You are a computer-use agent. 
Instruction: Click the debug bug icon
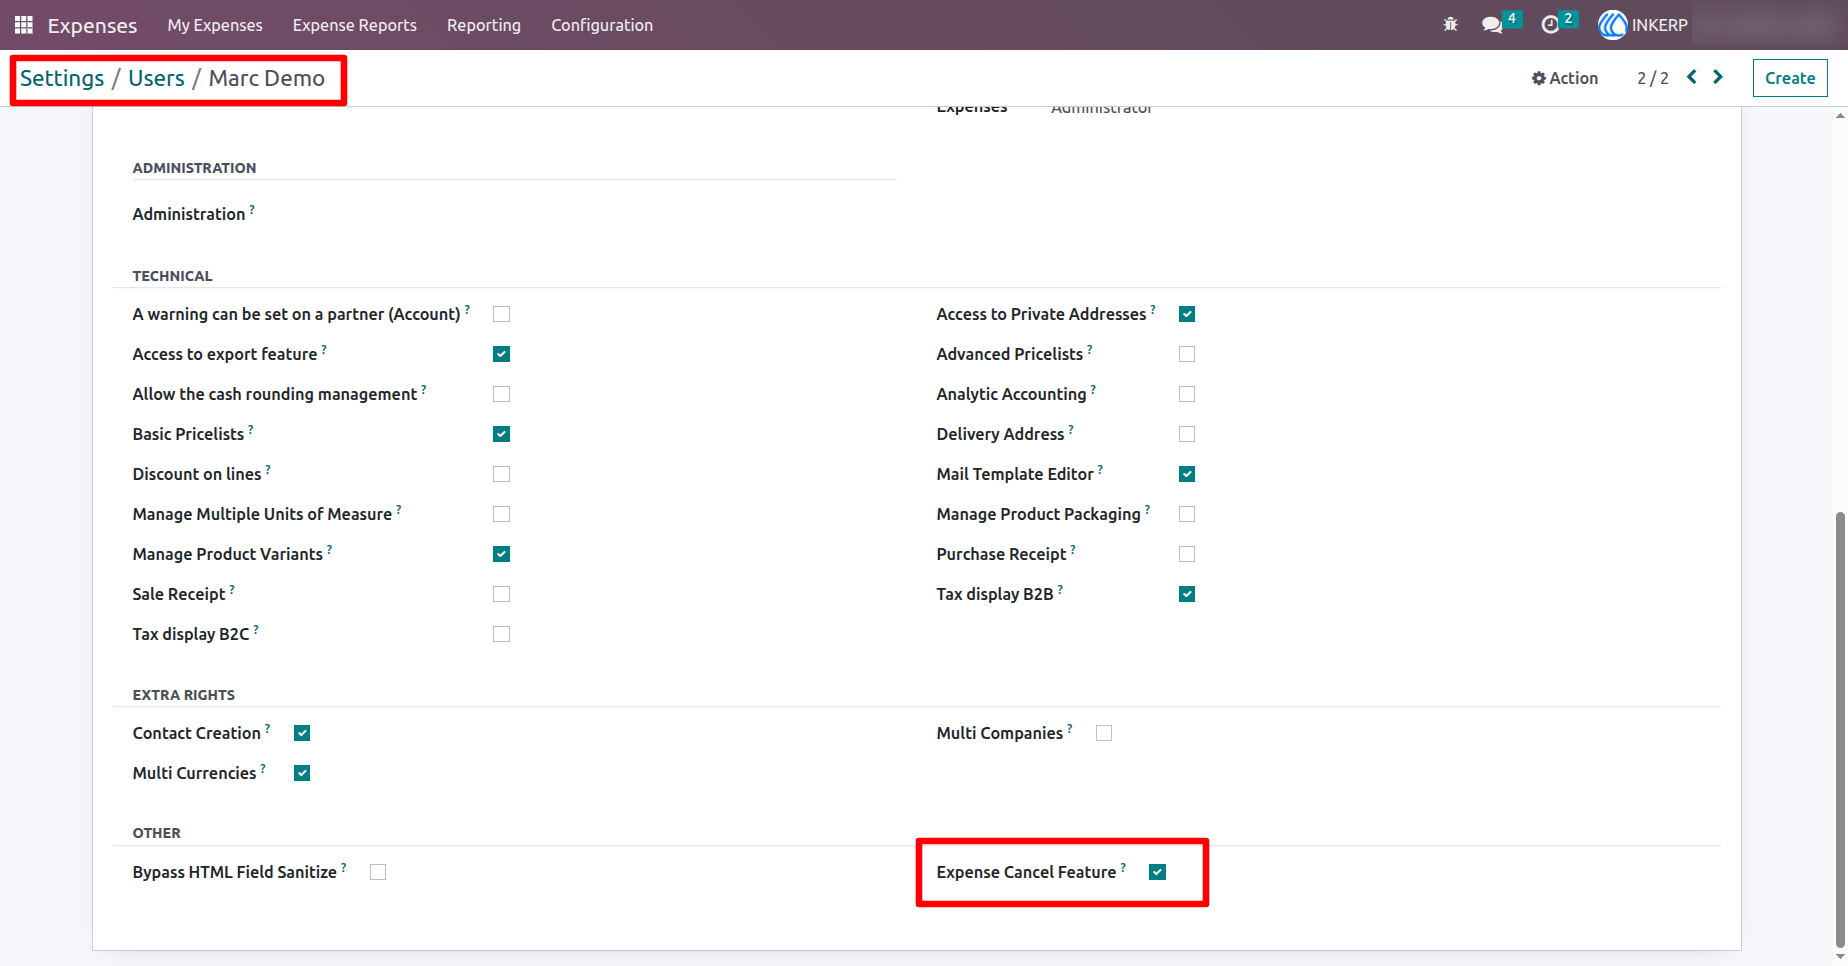click(x=1450, y=25)
